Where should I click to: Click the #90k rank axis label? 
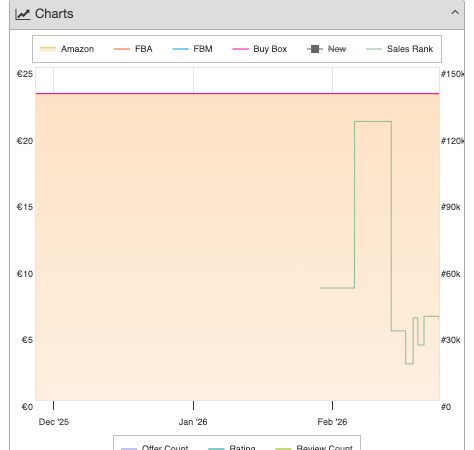[x=451, y=207]
